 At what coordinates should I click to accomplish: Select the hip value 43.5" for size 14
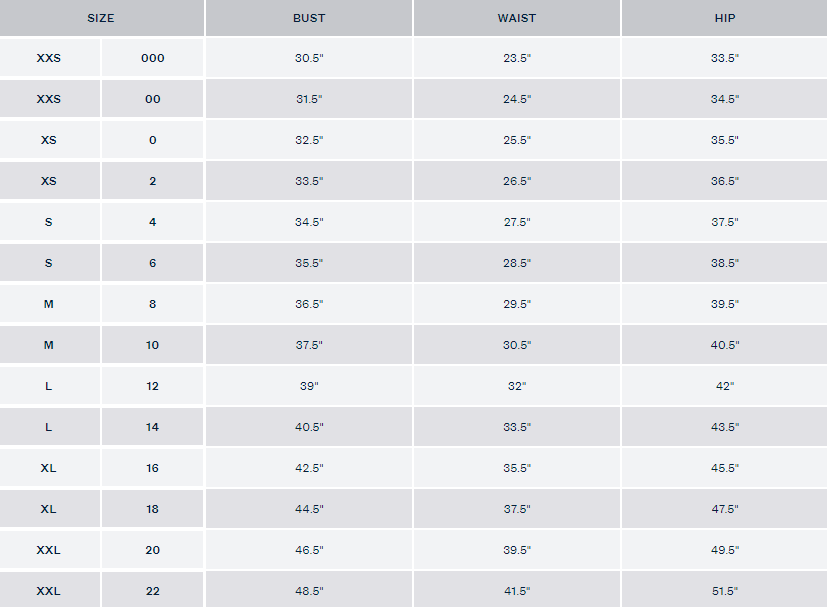coord(724,427)
